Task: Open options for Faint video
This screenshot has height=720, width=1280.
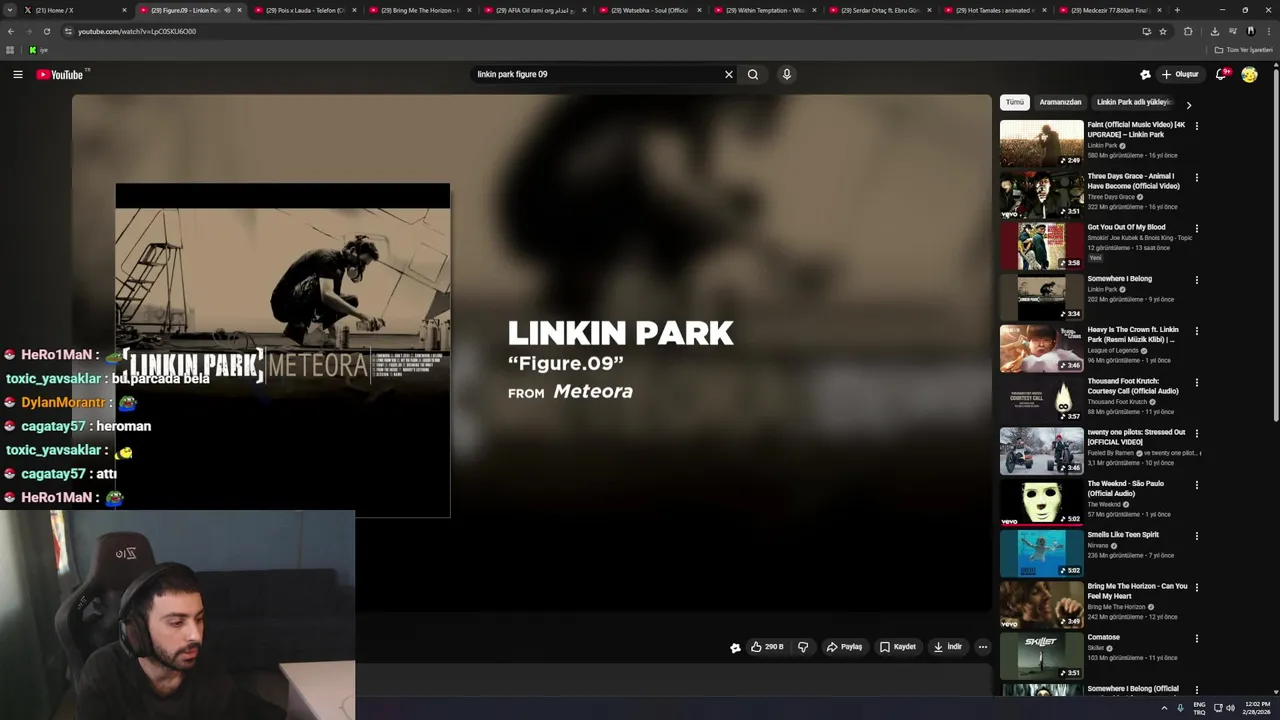Action: click(1196, 126)
